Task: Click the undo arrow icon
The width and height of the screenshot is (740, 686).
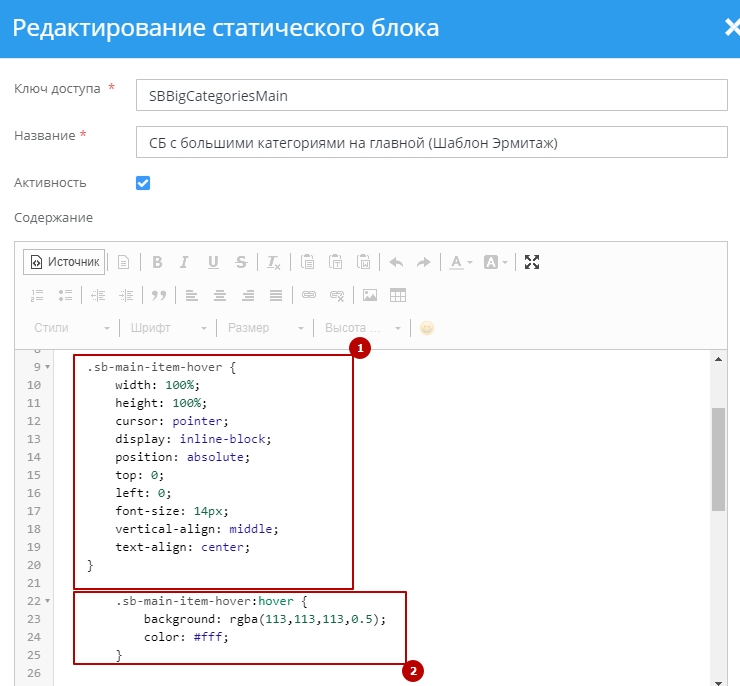Action: pos(396,262)
